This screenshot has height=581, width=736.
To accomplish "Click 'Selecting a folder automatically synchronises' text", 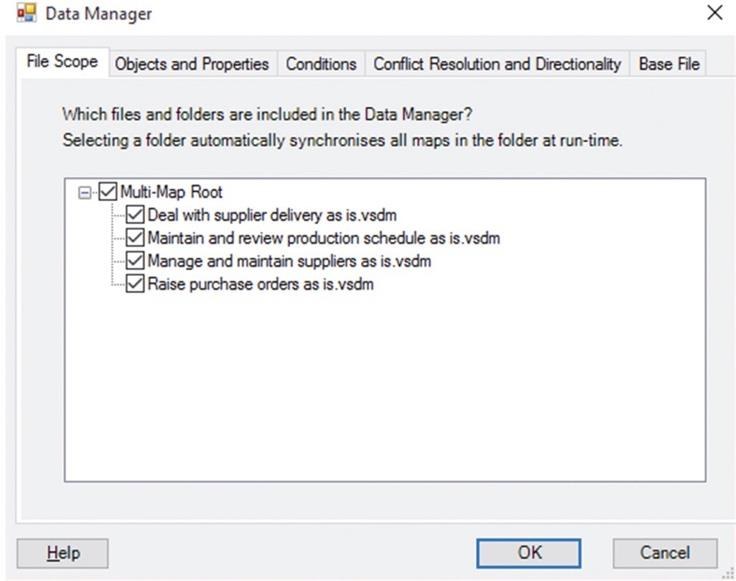I will tap(342, 140).
